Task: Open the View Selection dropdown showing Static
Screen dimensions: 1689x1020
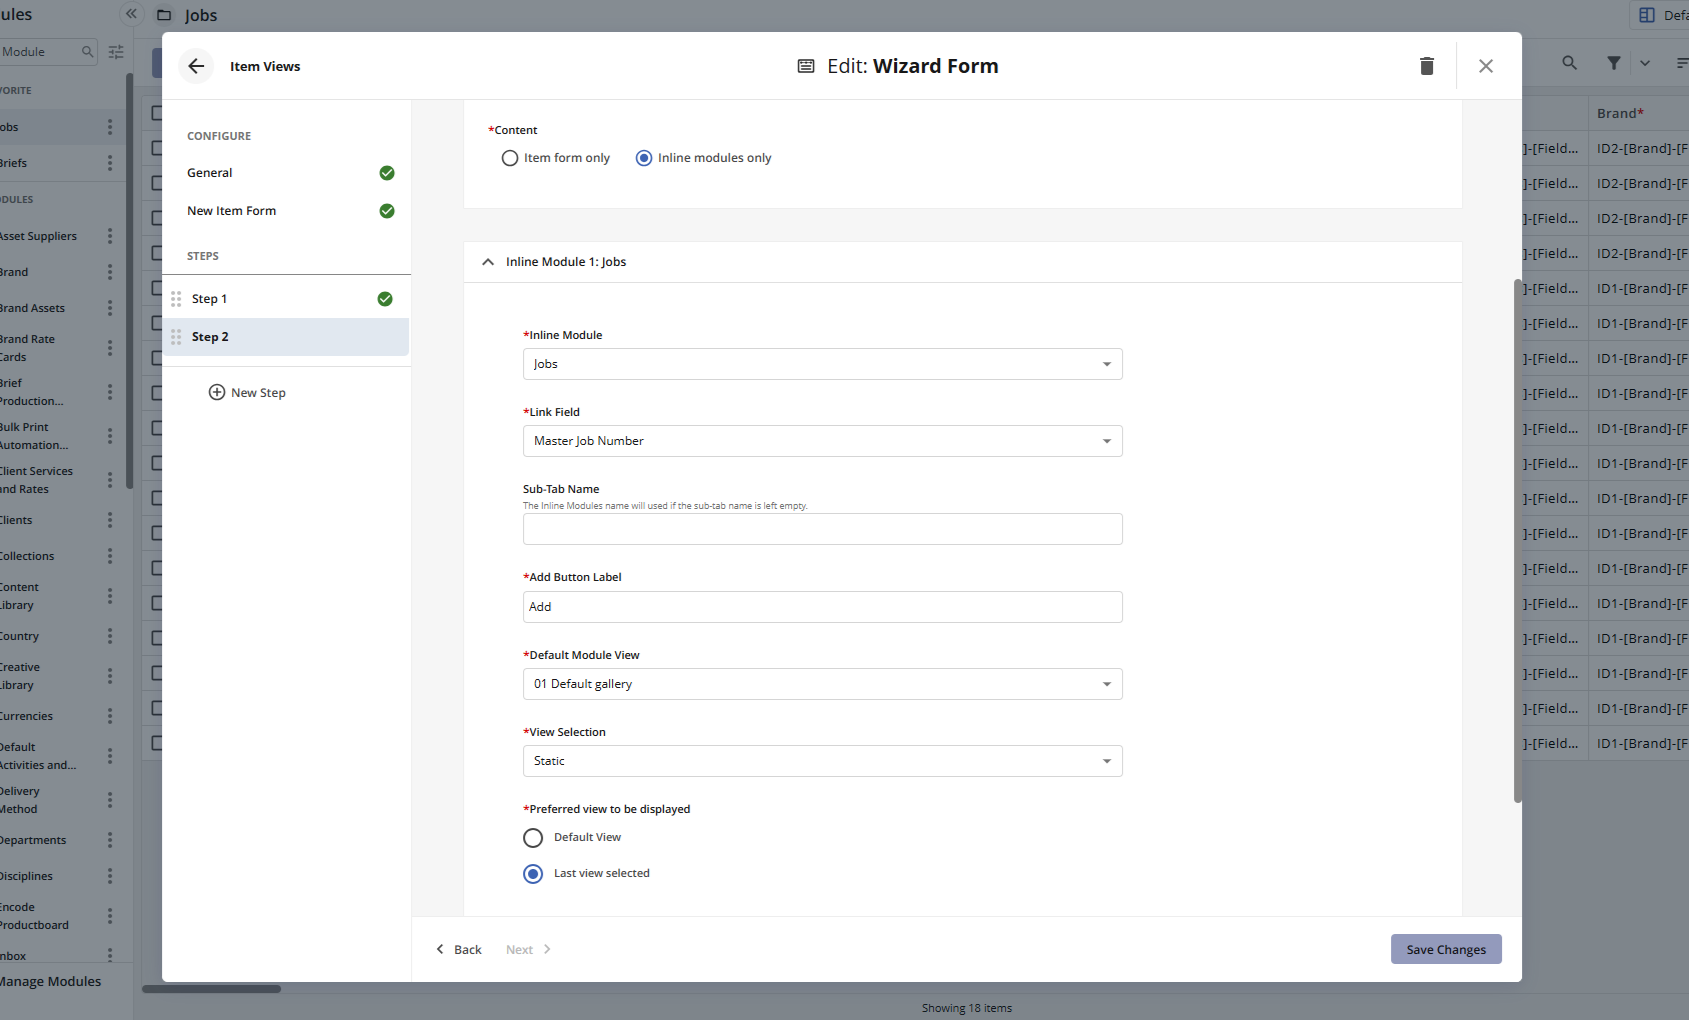Action: coord(822,761)
